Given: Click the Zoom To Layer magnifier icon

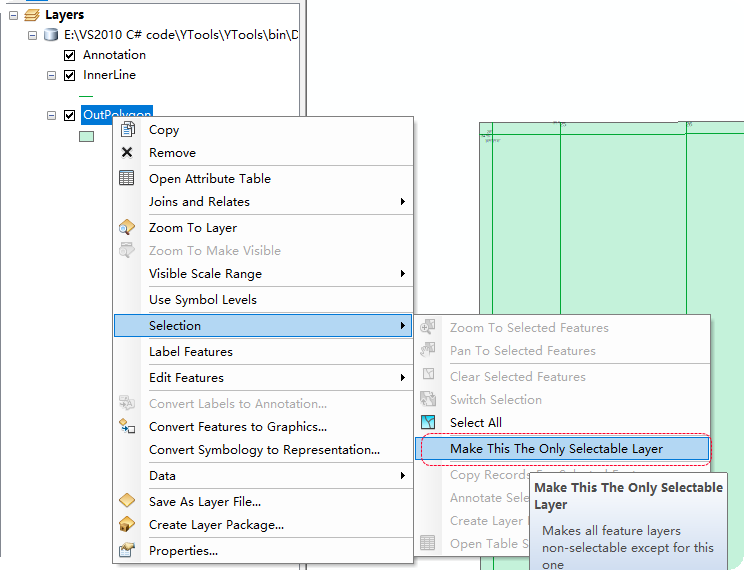Looking at the screenshot, I should click(x=127, y=228).
